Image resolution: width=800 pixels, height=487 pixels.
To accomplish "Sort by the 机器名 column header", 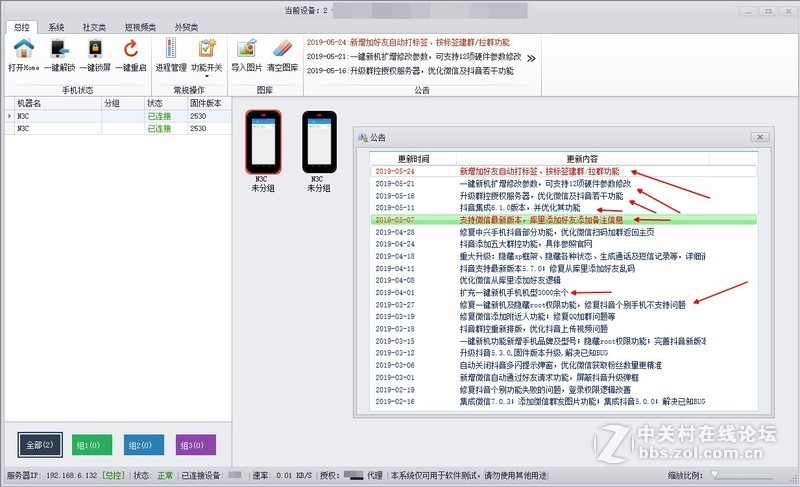I will click(58, 103).
